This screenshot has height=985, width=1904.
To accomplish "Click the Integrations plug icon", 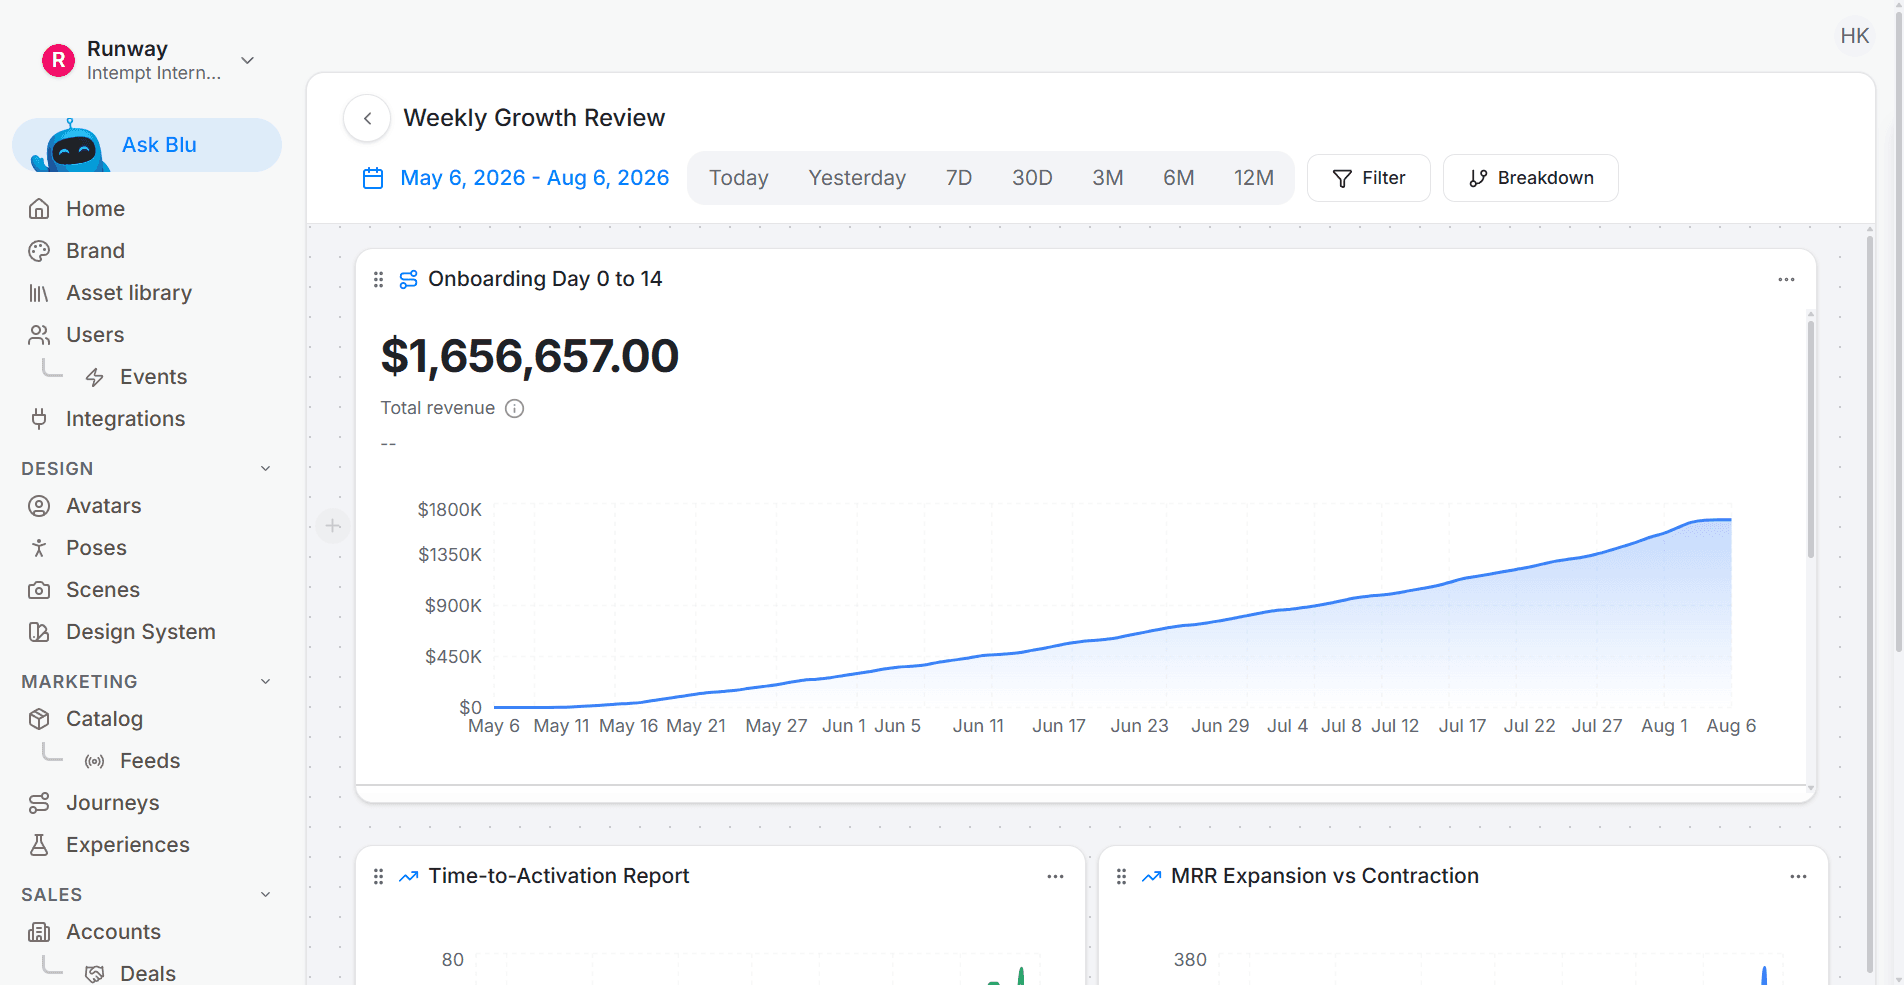I will [39, 419].
